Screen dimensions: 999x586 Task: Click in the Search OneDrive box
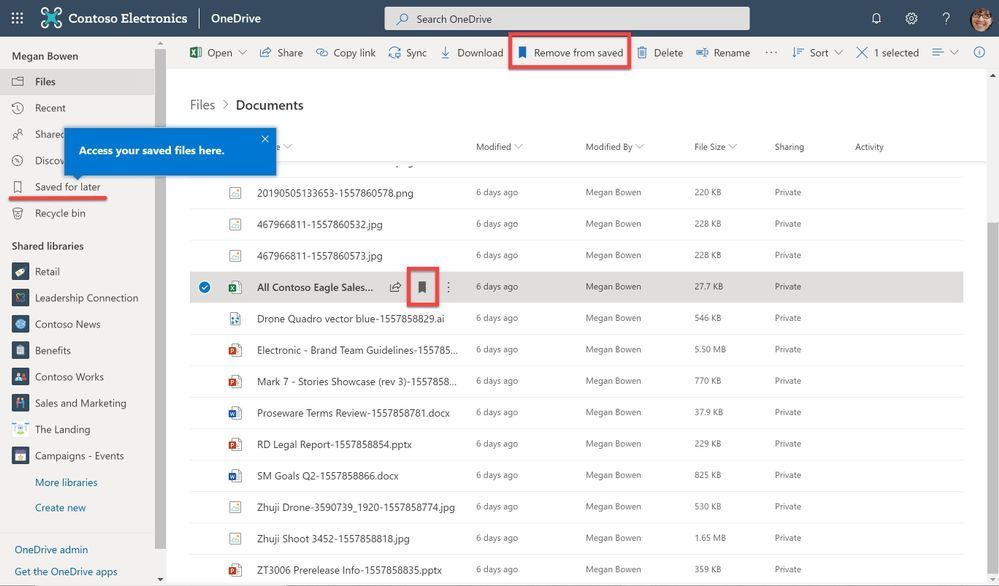[x=567, y=18]
